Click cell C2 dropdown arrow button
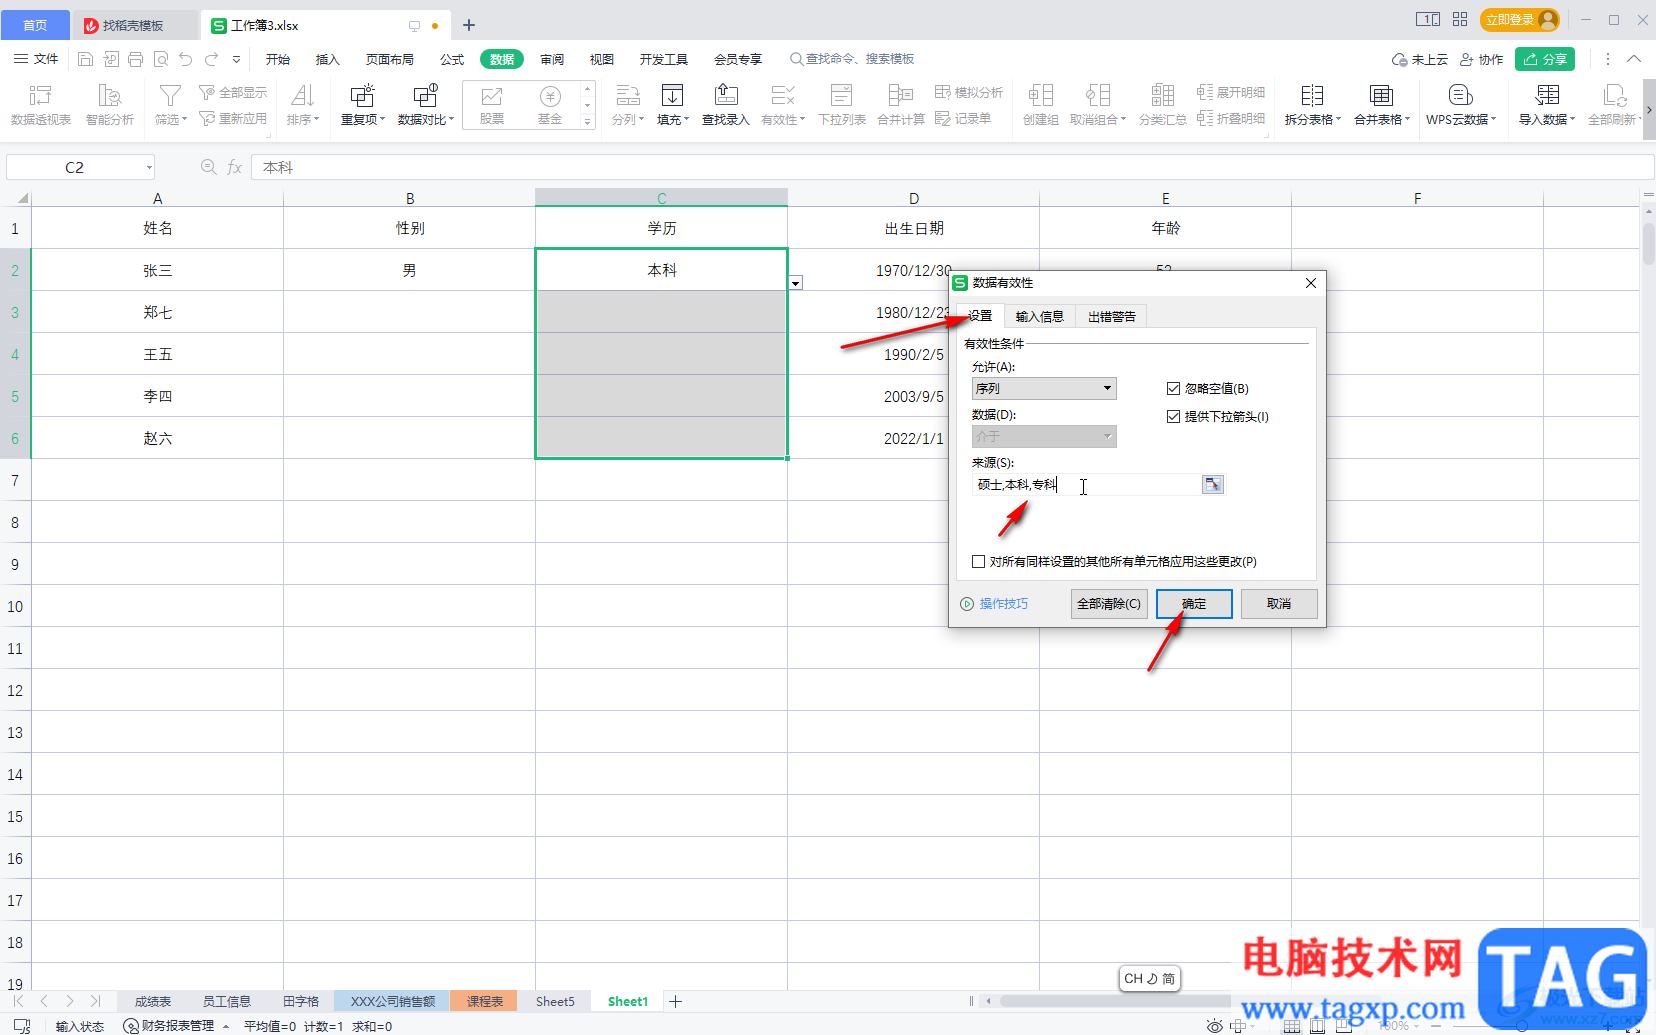Image resolution: width=1656 pixels, height=1035 pixels. click(x=796, y=283)
